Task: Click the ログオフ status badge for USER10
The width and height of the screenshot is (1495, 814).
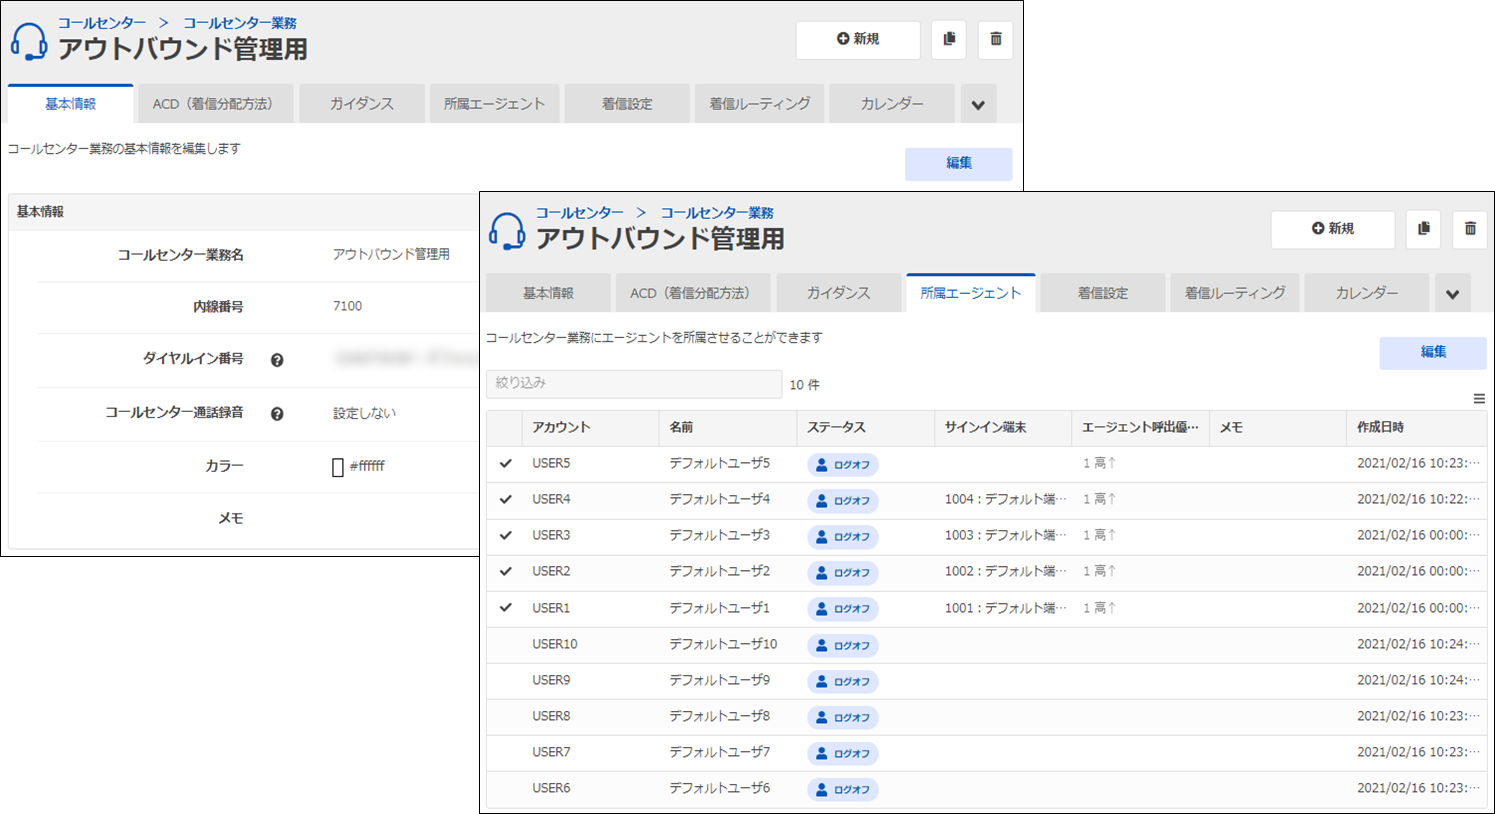Action: tap(843, 646)
